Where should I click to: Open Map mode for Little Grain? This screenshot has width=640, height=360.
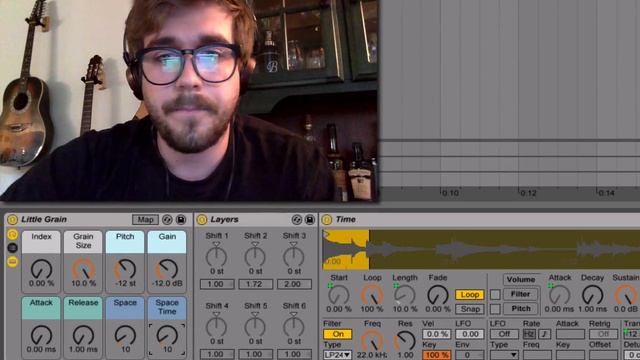point(145,220)
